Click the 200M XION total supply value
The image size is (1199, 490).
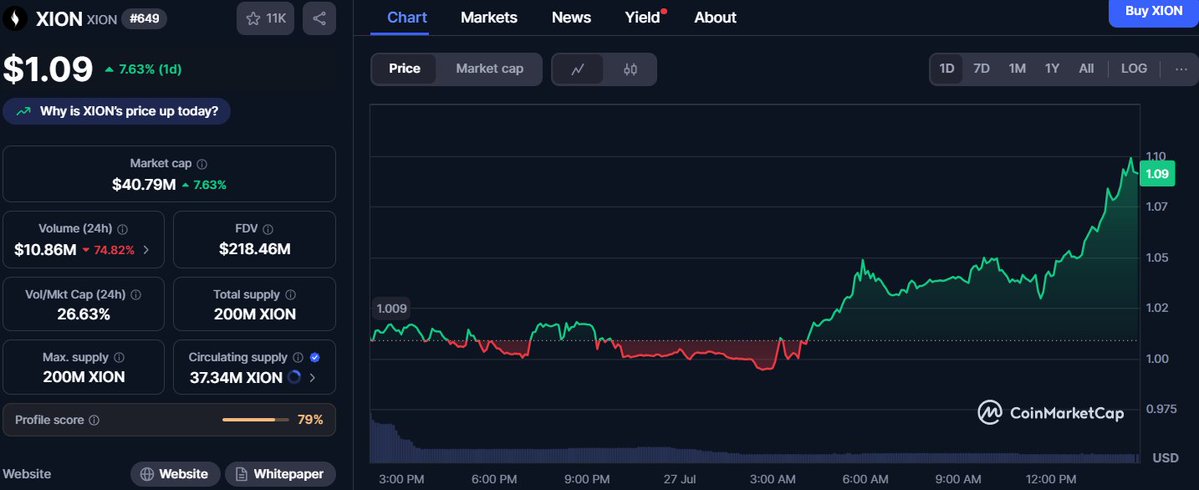tap(255, 314)
